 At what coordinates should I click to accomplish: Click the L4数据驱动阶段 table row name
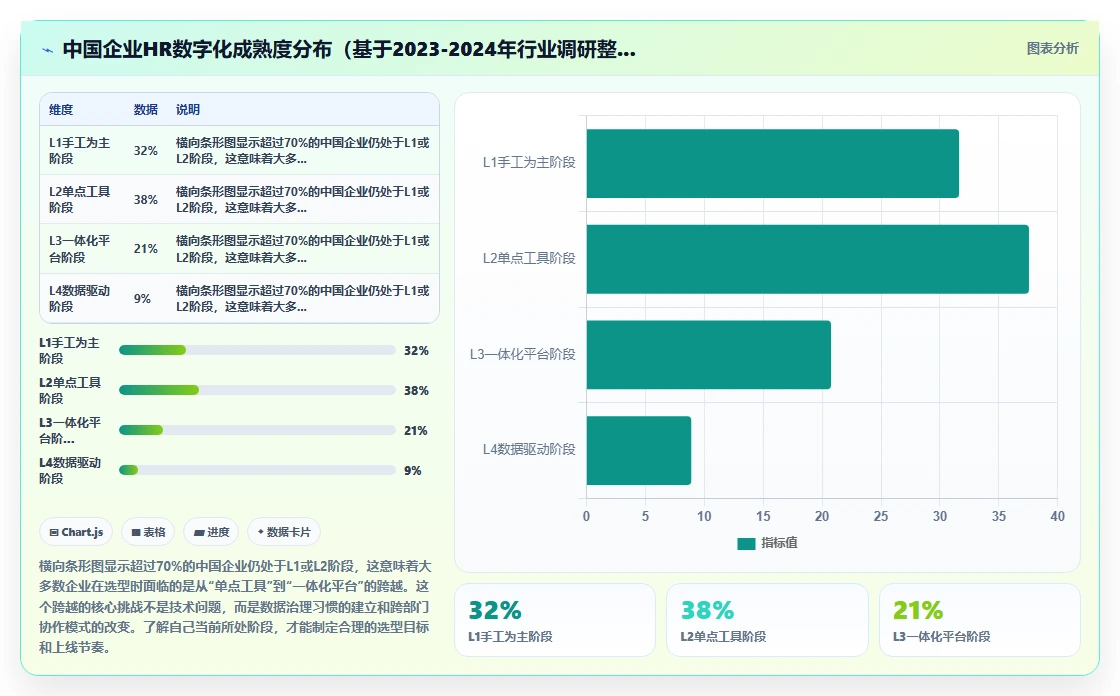(79, 299)
